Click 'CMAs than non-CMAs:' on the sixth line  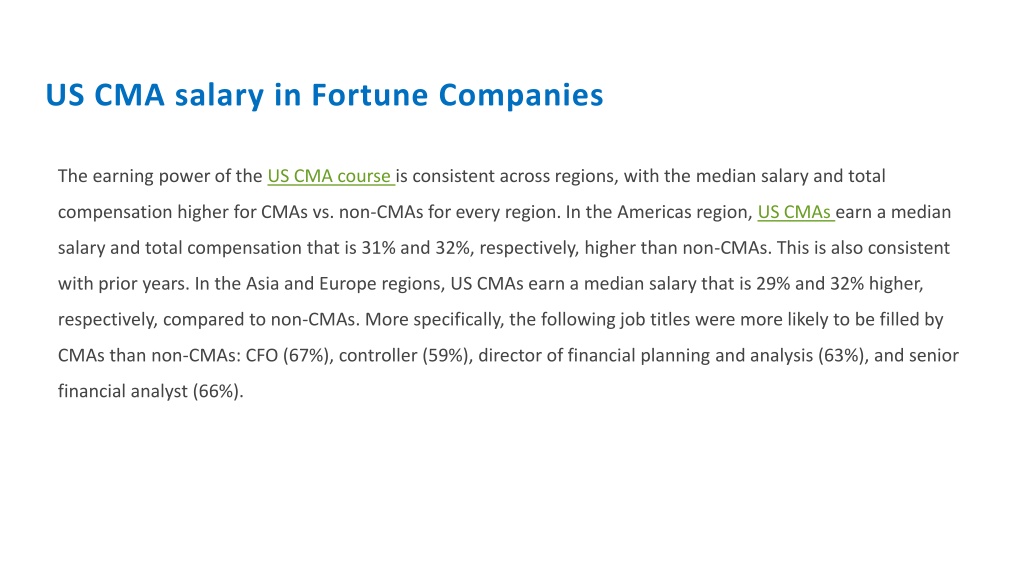pos(149,355)
